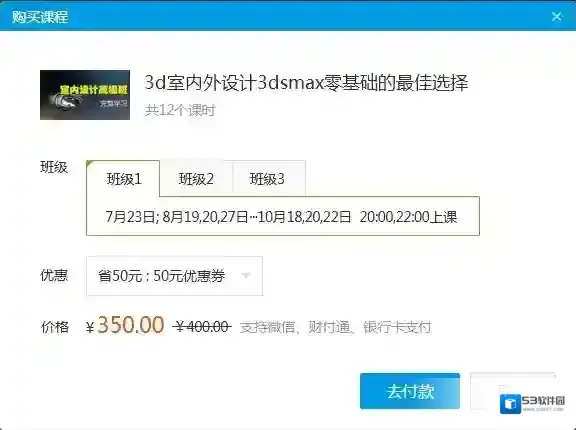Click the 共12个课时 text
Screen dimensions: 576x430
click(180, 110)
